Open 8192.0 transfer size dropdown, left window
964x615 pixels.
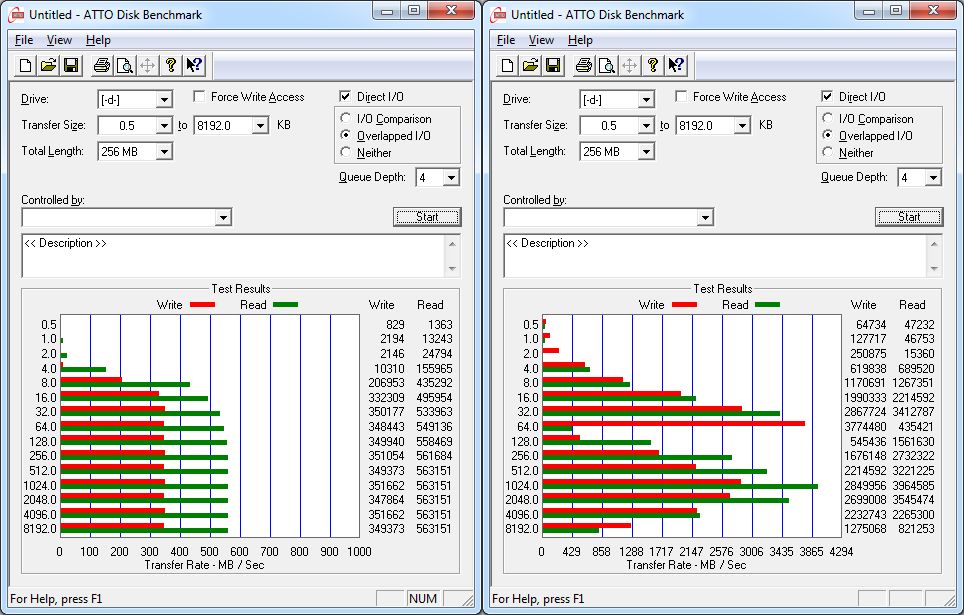coord(261,125)
